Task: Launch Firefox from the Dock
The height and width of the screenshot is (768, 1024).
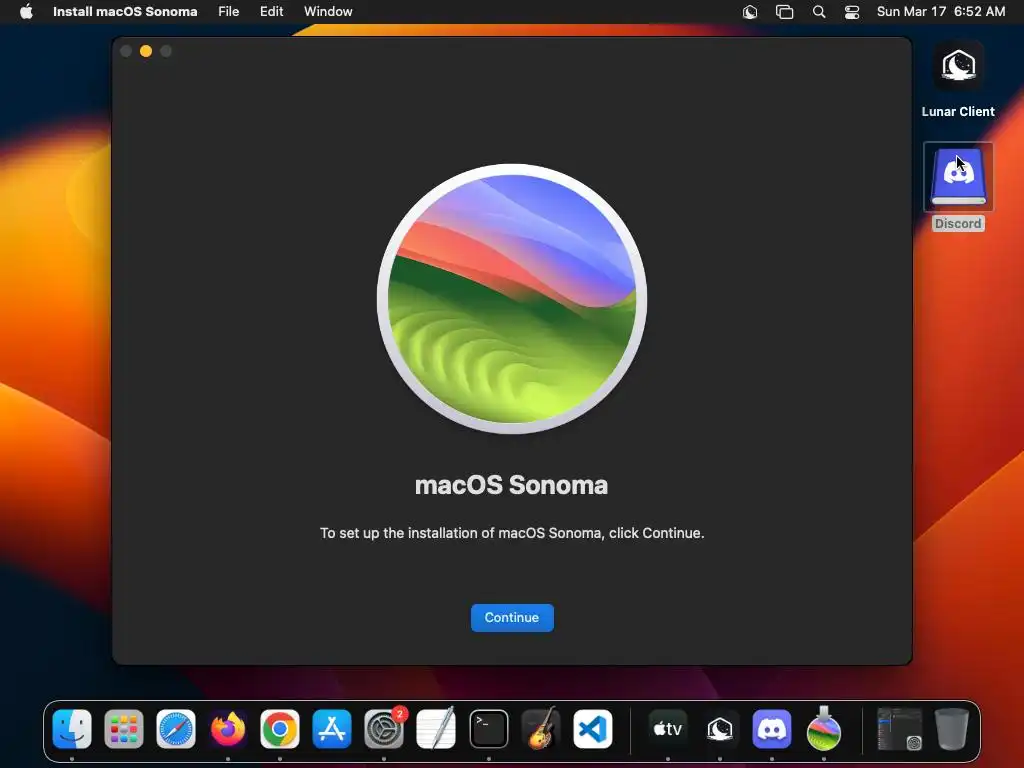Action: (x=228, y=729)
